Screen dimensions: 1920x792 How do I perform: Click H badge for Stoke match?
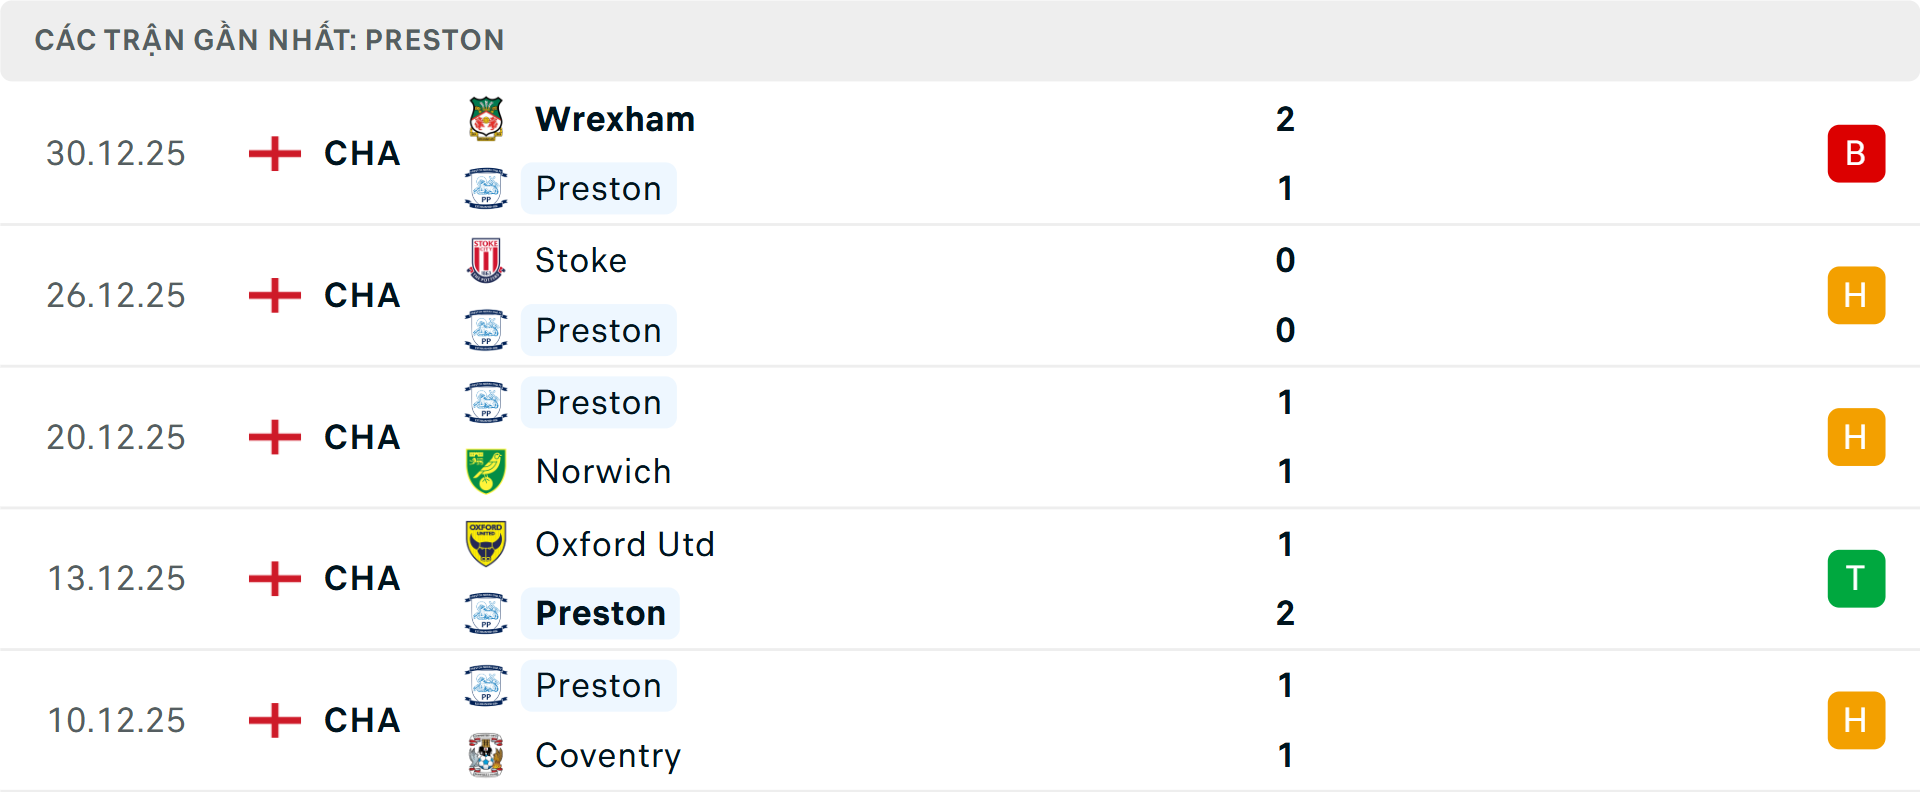pyautogui.click(x=1855, y=296)
